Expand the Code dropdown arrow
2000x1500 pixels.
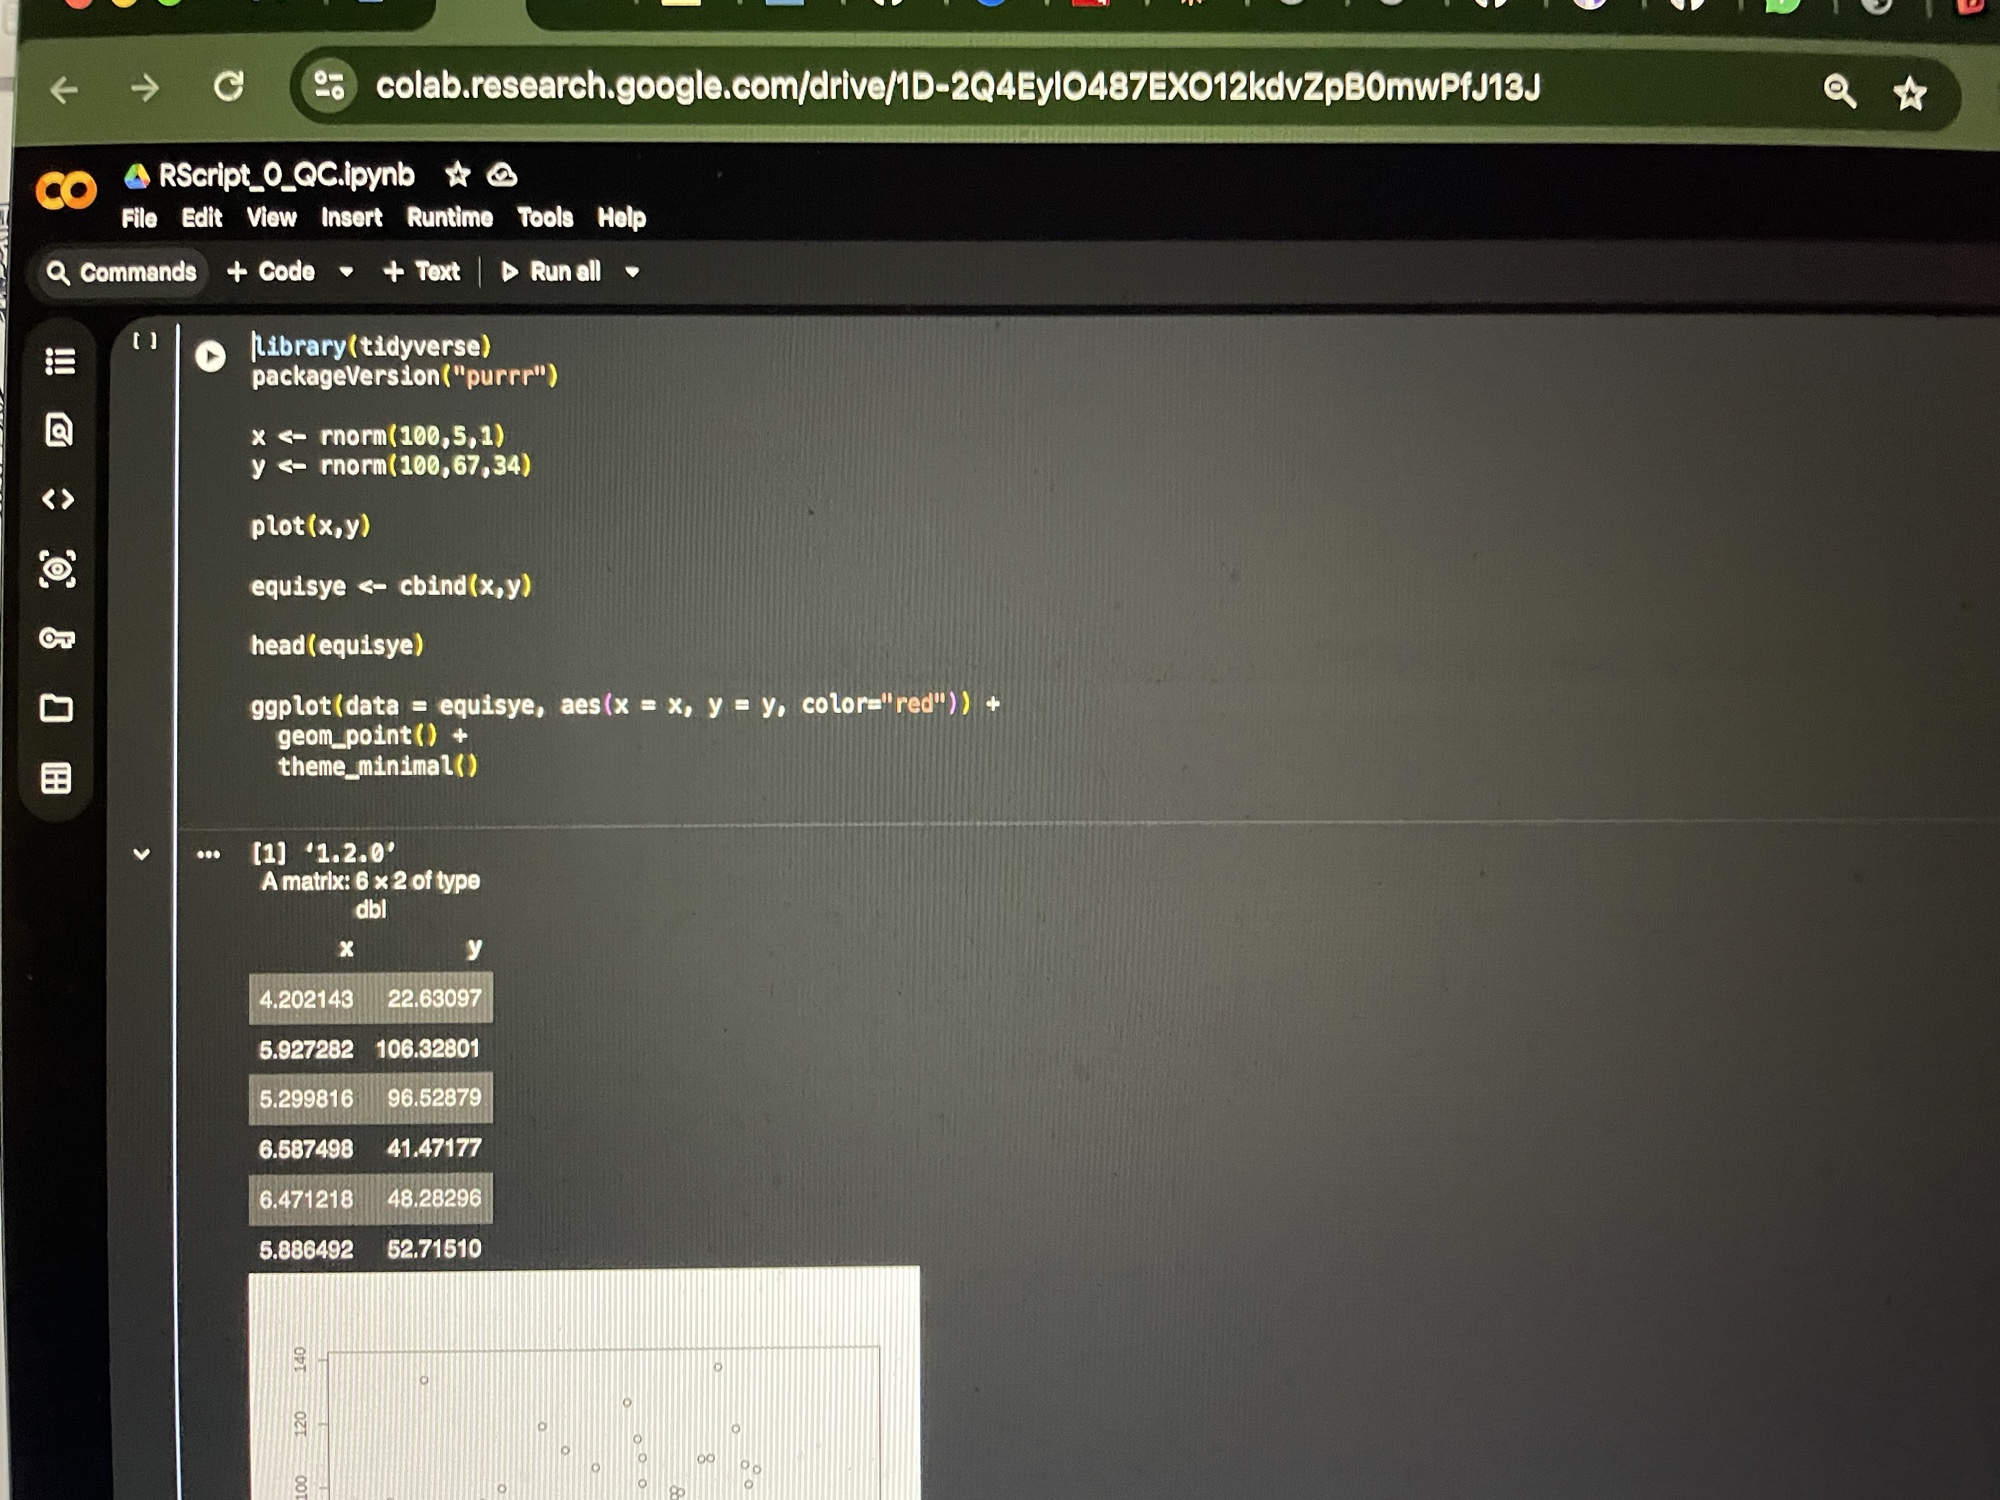tap(346, 272)
